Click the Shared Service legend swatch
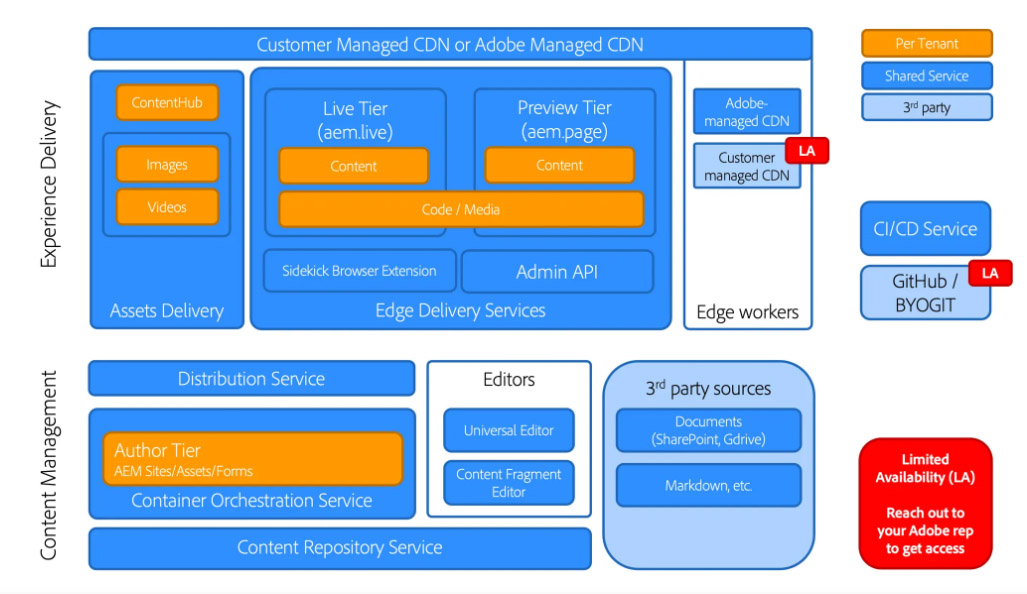1027x594 pixels. pos(926,76)
